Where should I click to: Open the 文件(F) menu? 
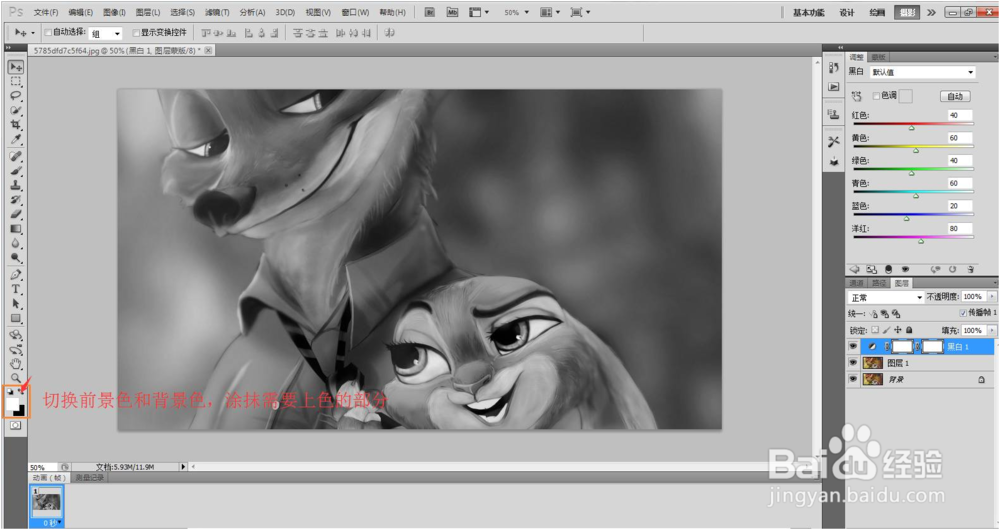click(x=46, y=13)
